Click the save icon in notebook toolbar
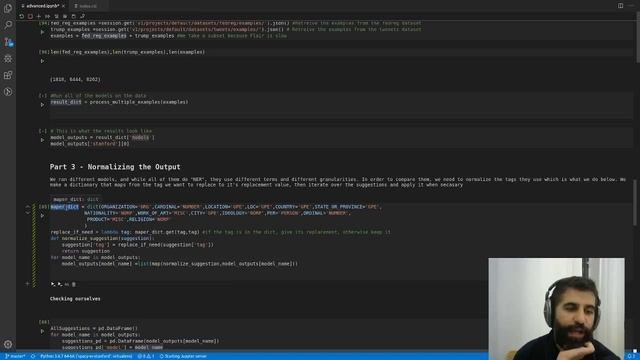 click(73, 16)
